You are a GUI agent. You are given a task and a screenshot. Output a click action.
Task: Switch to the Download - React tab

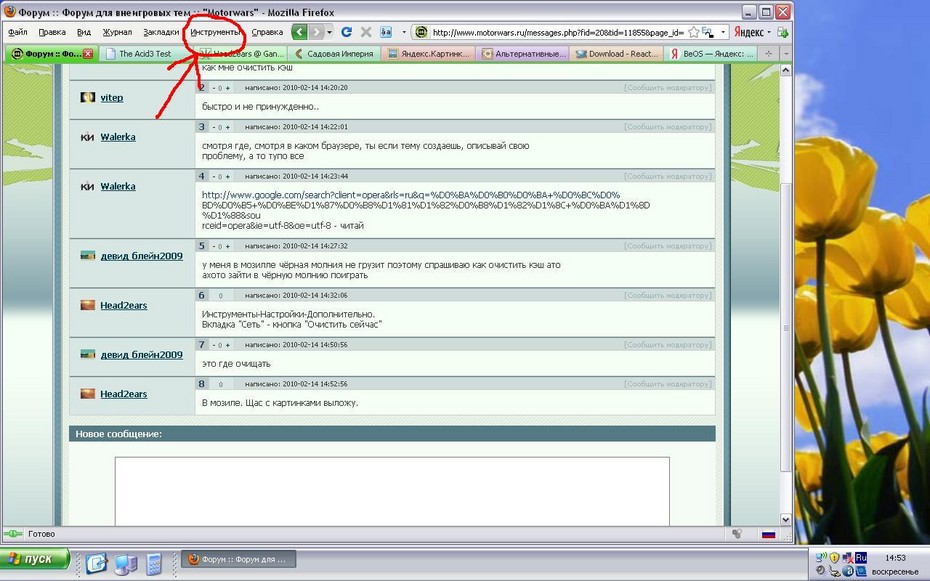[617, 53]
